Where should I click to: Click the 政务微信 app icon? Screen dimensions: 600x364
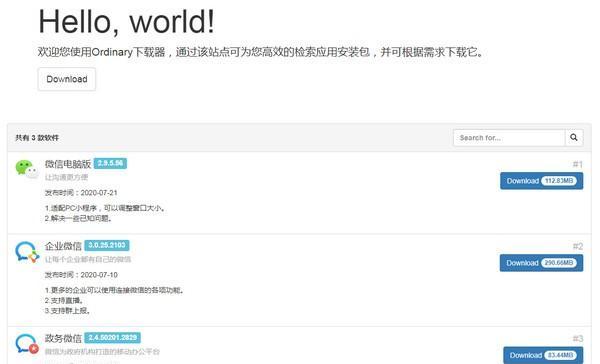click(x=27, y=344)
